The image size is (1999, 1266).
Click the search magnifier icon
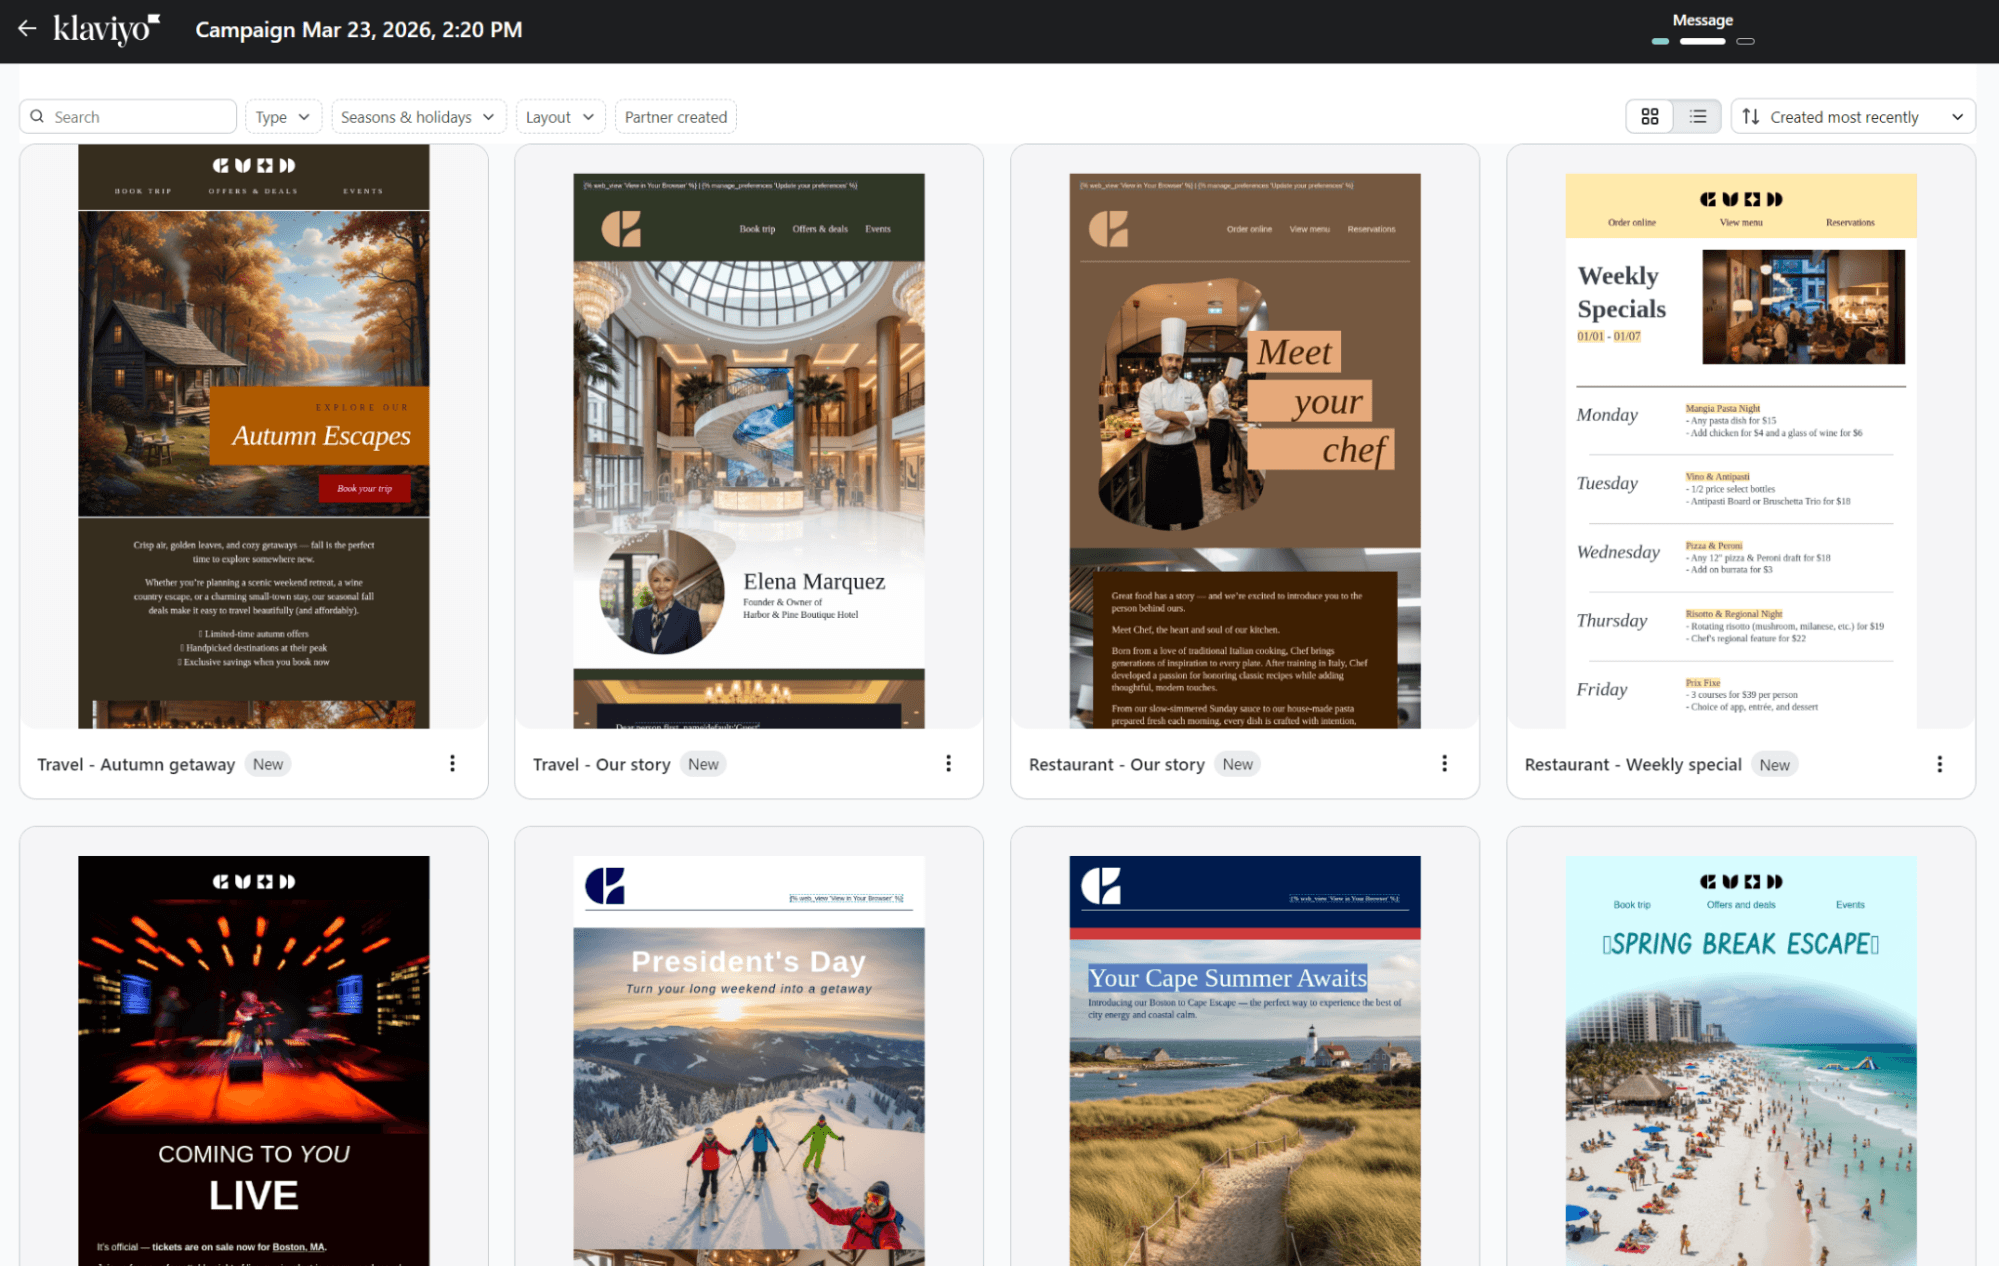38,116
